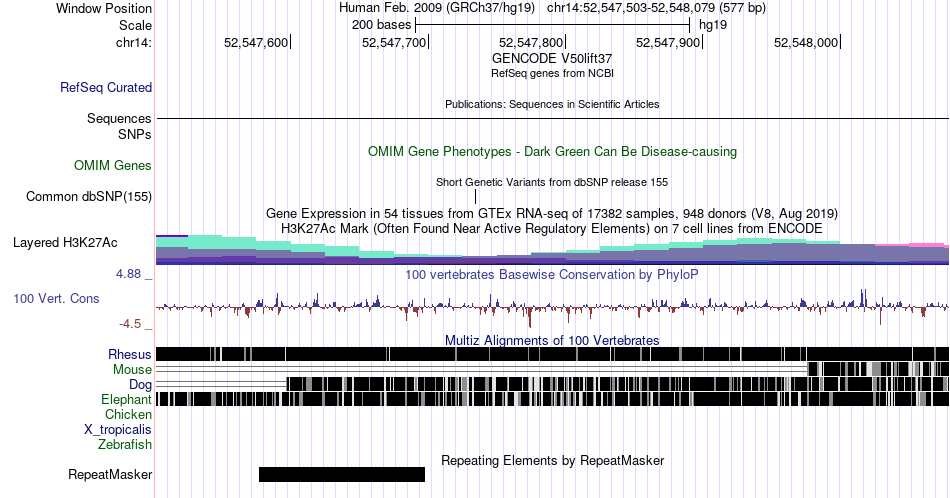950x498 pixels.
Task: Click the layered H3K27Ac signal graph
Action: 552,250
